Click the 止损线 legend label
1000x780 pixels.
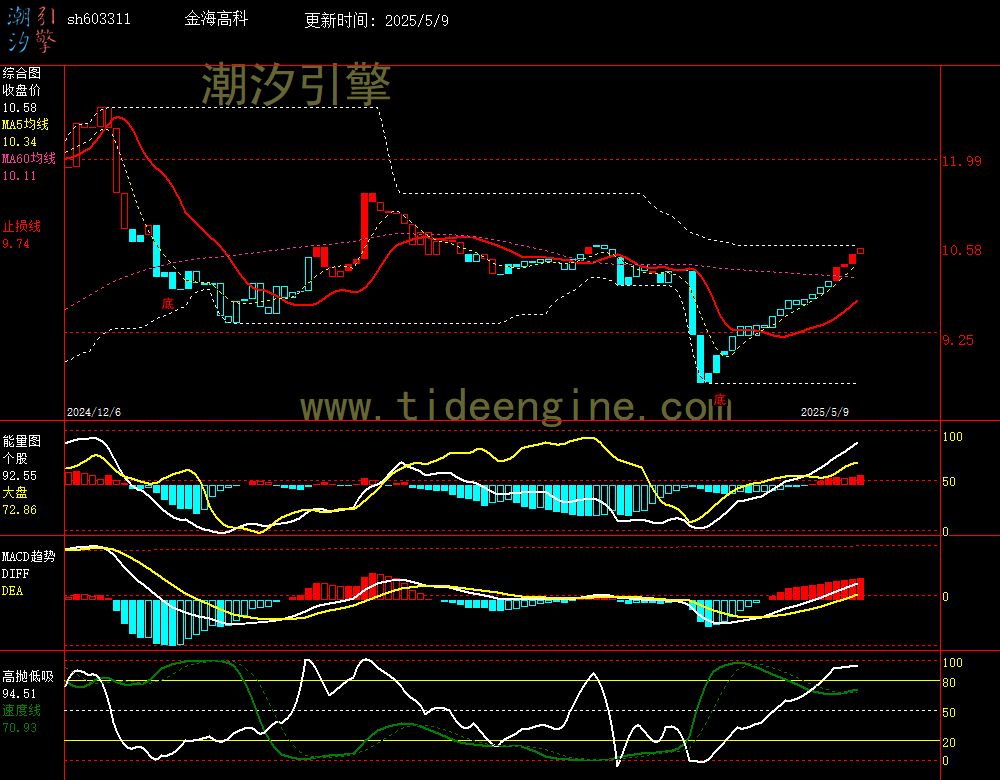coord(22,226)
